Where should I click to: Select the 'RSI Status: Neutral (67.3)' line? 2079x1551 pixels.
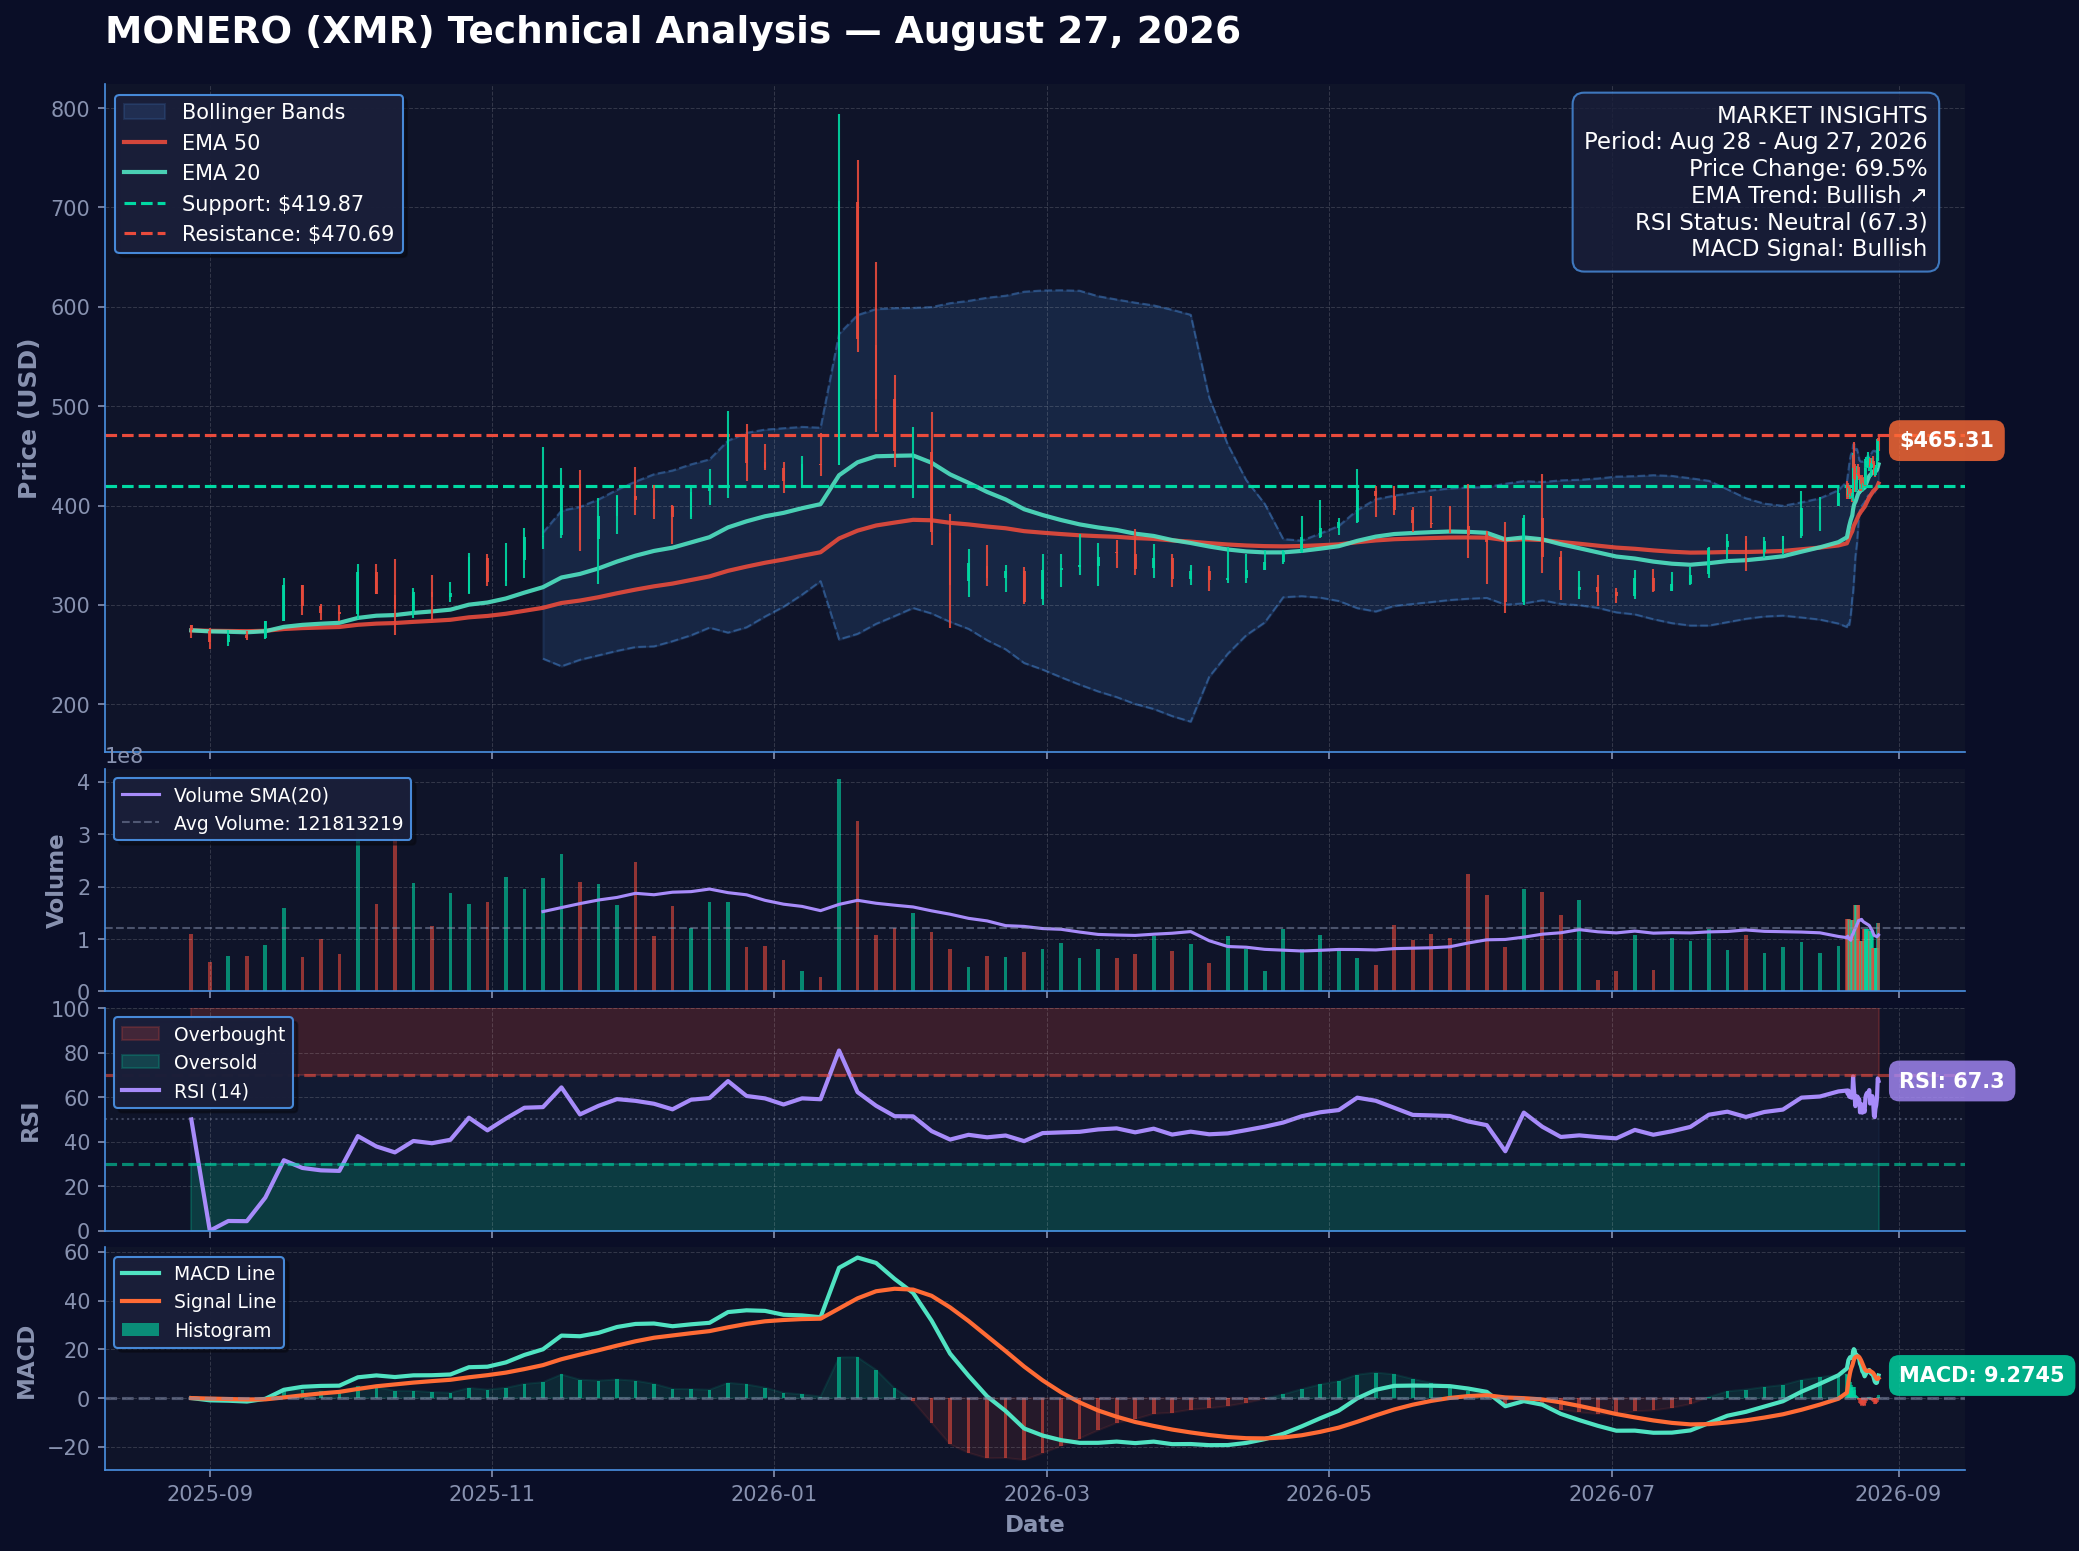[x=1781, y=222]
